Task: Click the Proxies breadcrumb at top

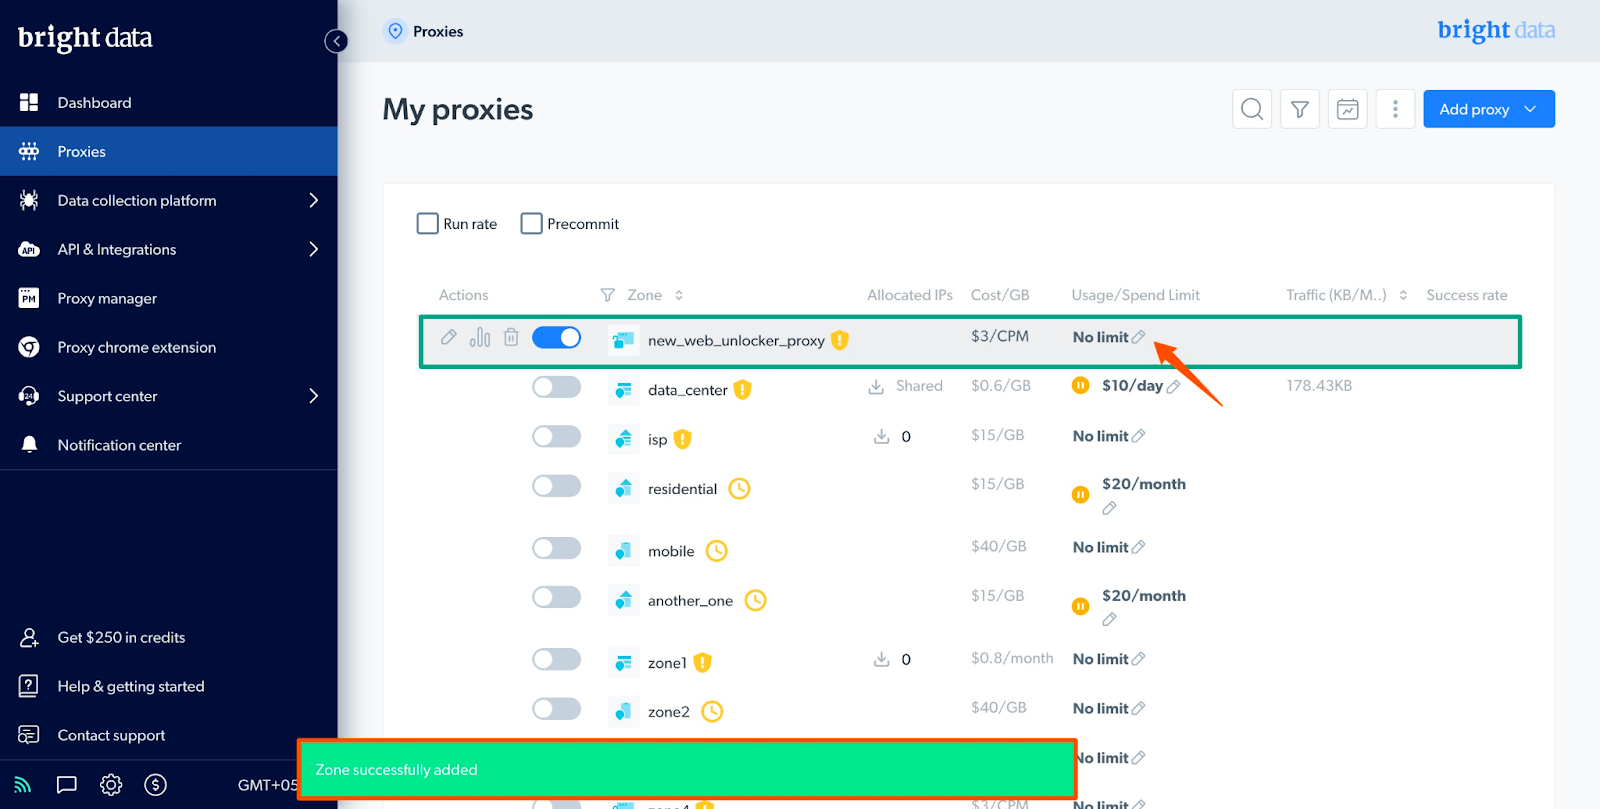Action: point(438,31)
